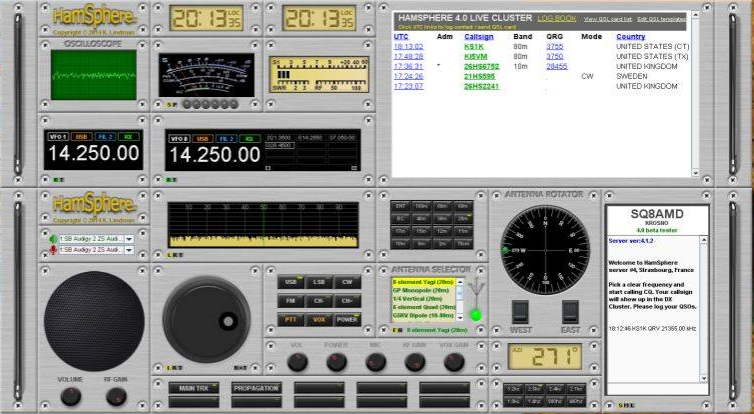754x414 pixels.
Task: Click the analog S-meter gauge
Action: coord(206,75)
